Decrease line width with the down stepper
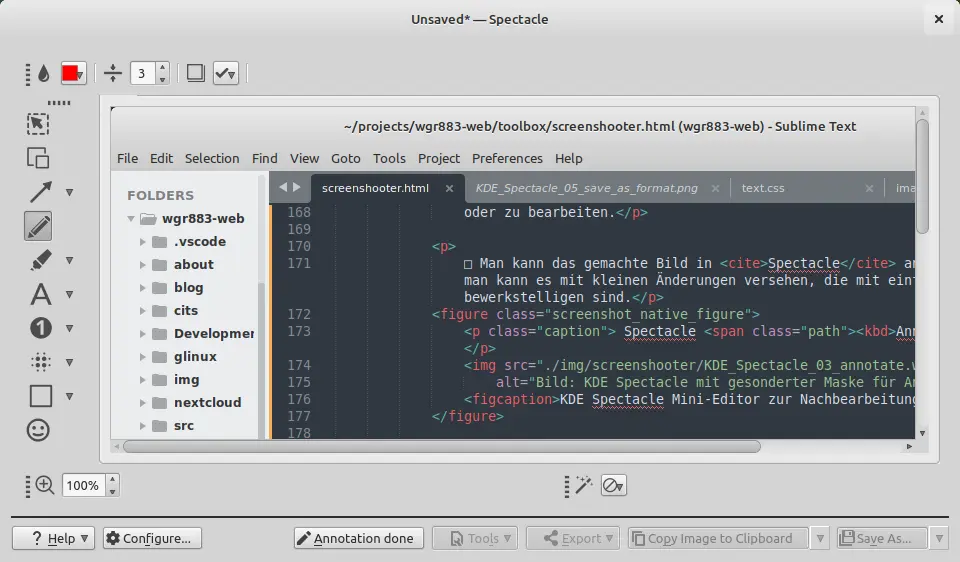The height and width of the screenshot is (562, 960). [162, 80]
